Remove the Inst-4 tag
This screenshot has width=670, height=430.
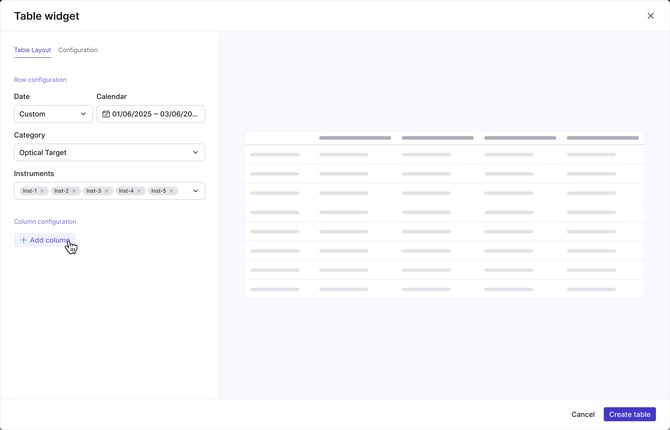point(139,191)
